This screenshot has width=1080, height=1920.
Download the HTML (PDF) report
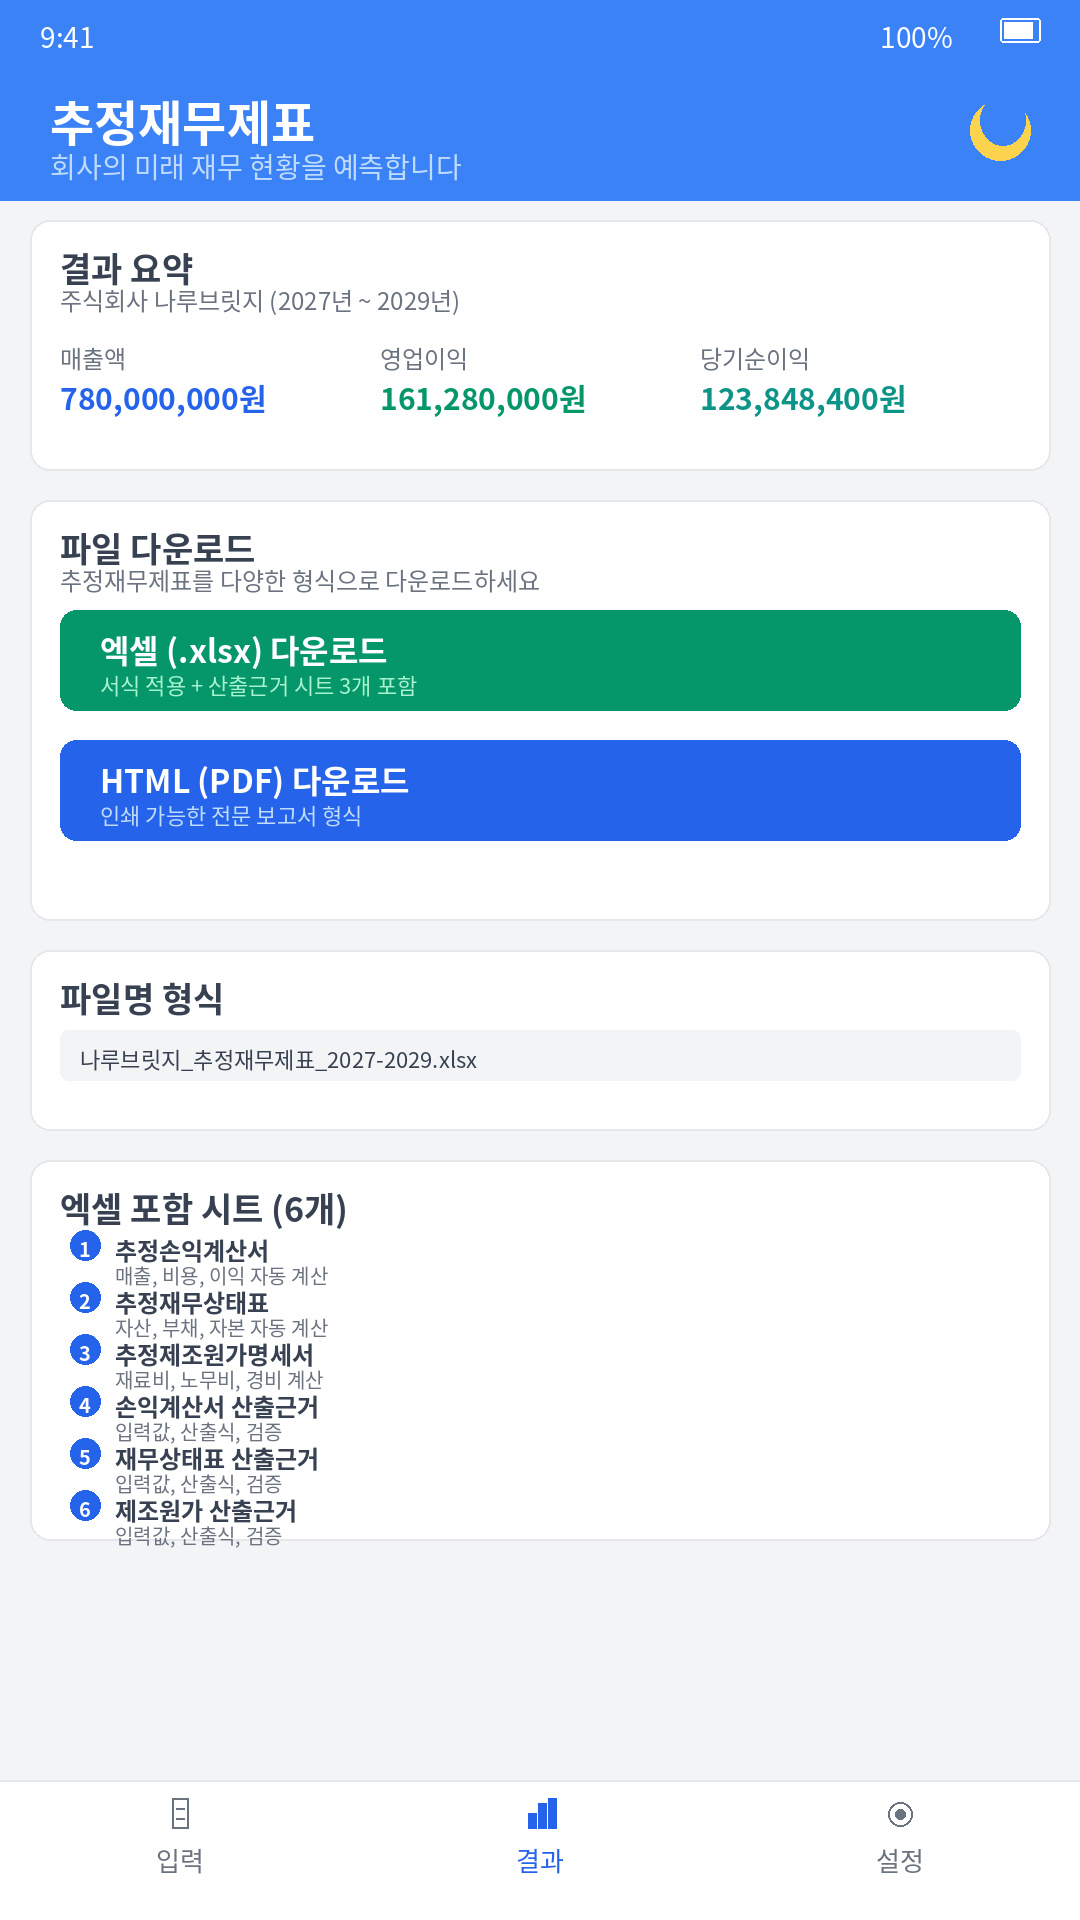point(540,791)
